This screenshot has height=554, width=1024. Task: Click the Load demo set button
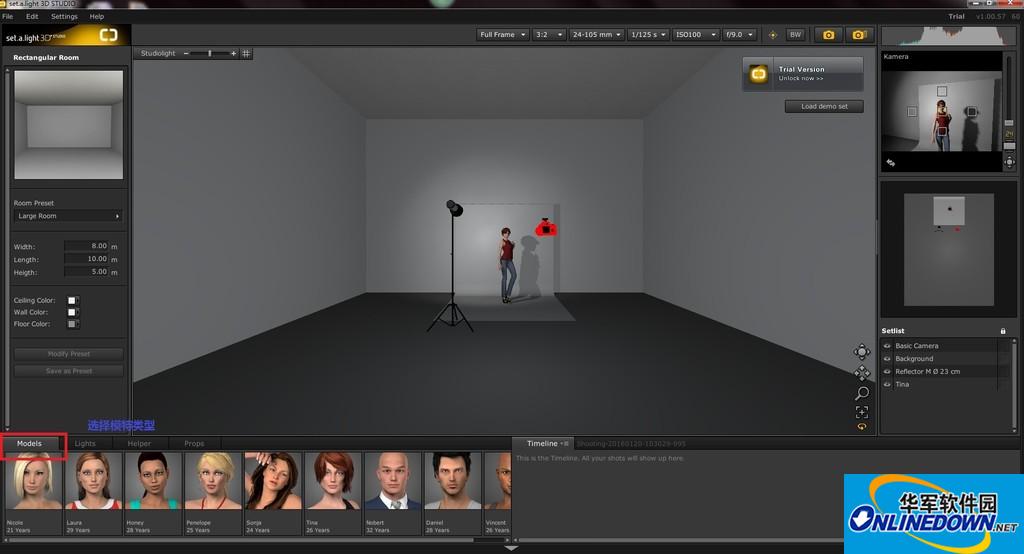click(x=824, y=106)
